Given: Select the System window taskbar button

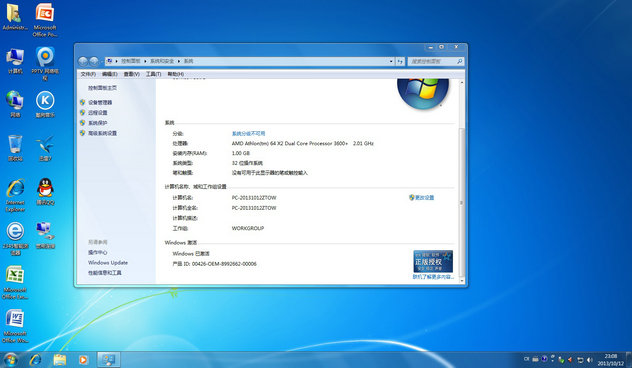Looking at the screenshot, I should 108,360.
